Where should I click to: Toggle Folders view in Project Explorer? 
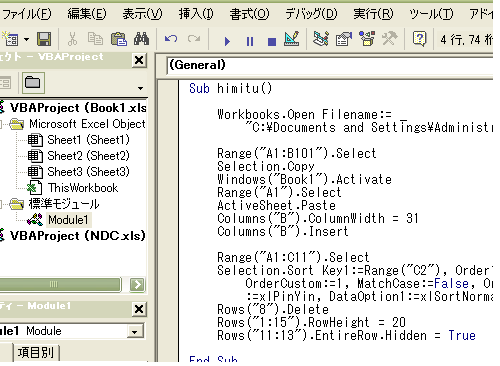pyautogui.click(x=33, y=82)
